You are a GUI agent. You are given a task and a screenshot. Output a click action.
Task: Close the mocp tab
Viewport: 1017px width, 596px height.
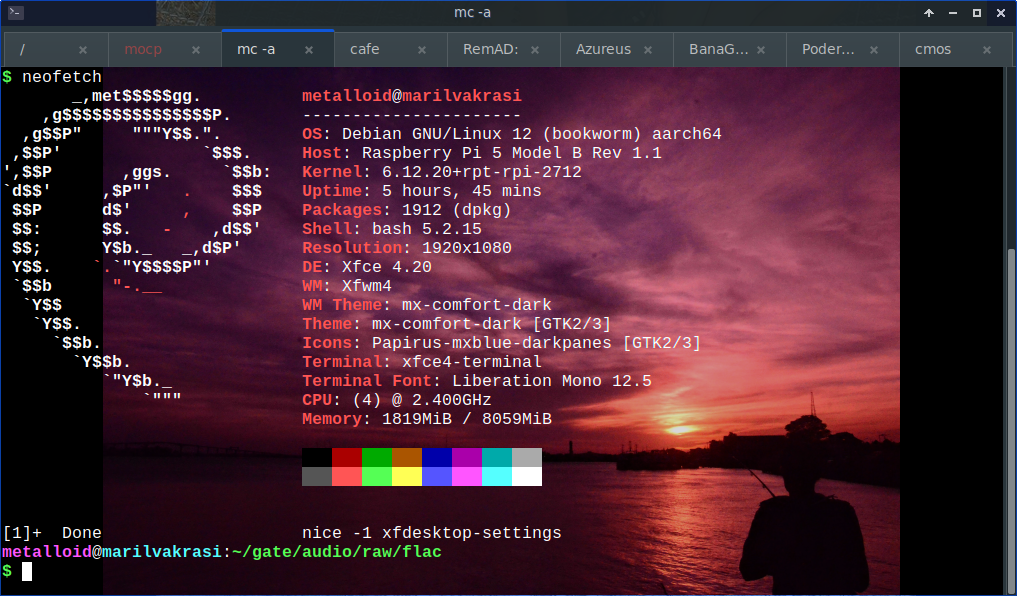click(196, 50)
